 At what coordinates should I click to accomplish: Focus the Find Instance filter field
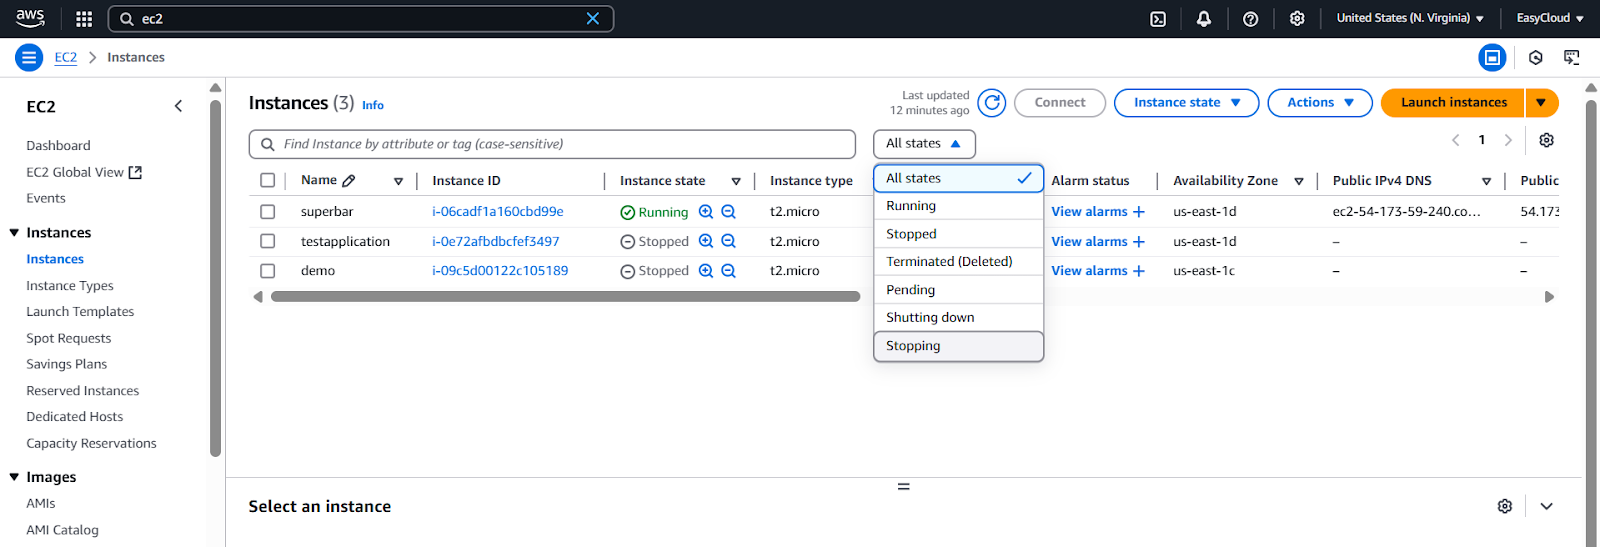[x=552, y=144]
